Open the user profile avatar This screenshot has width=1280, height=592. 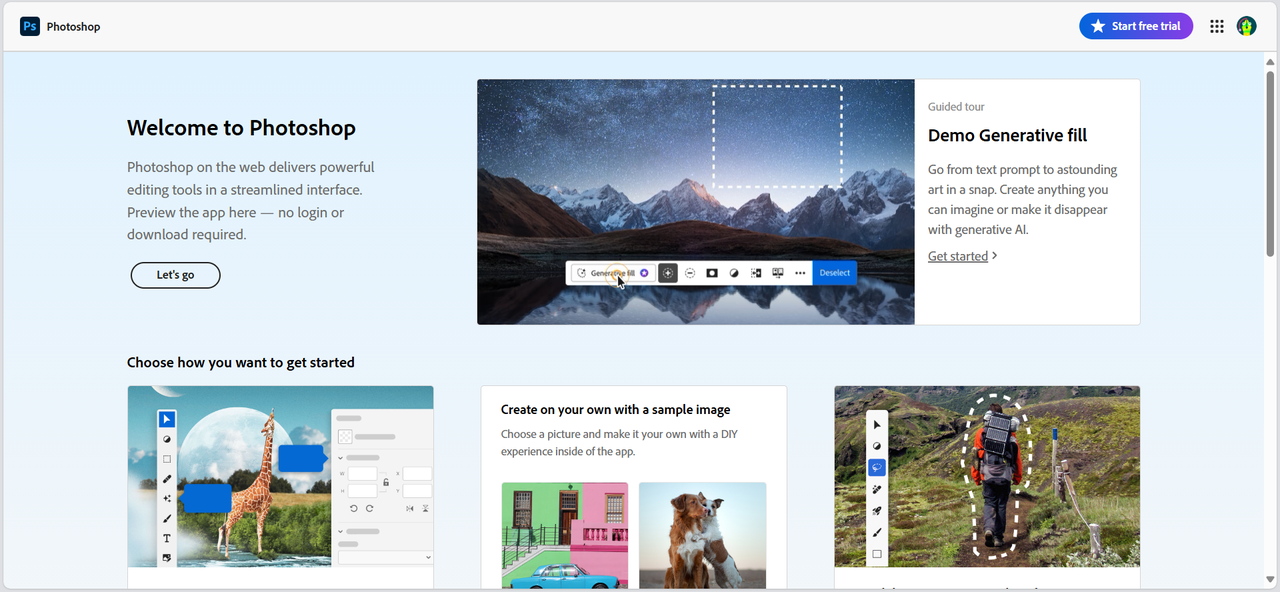1246,26
